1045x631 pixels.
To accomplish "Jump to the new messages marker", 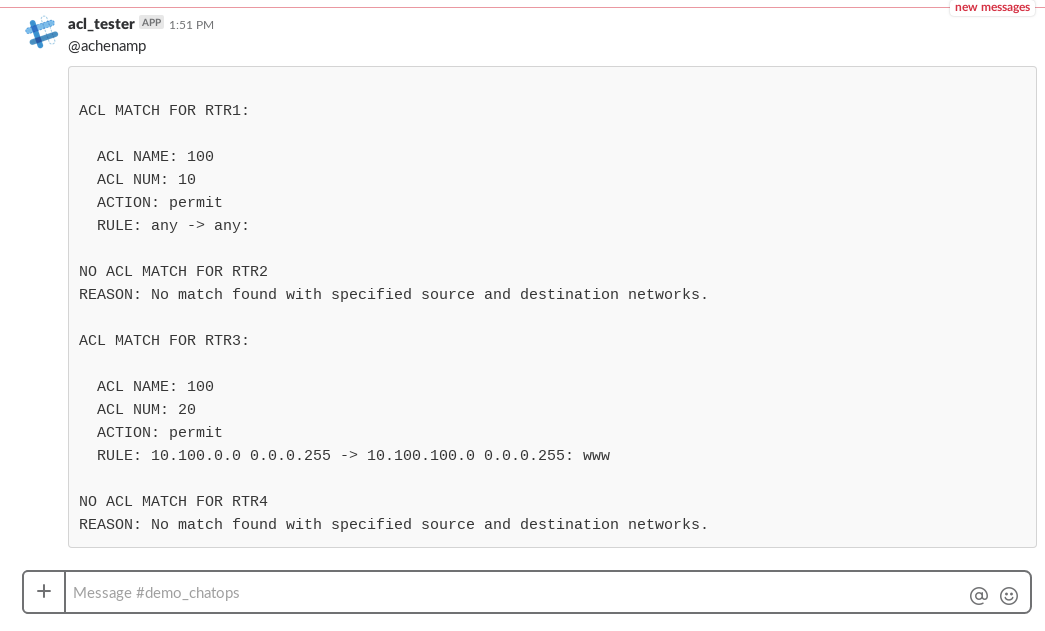I will click(991, 8).
